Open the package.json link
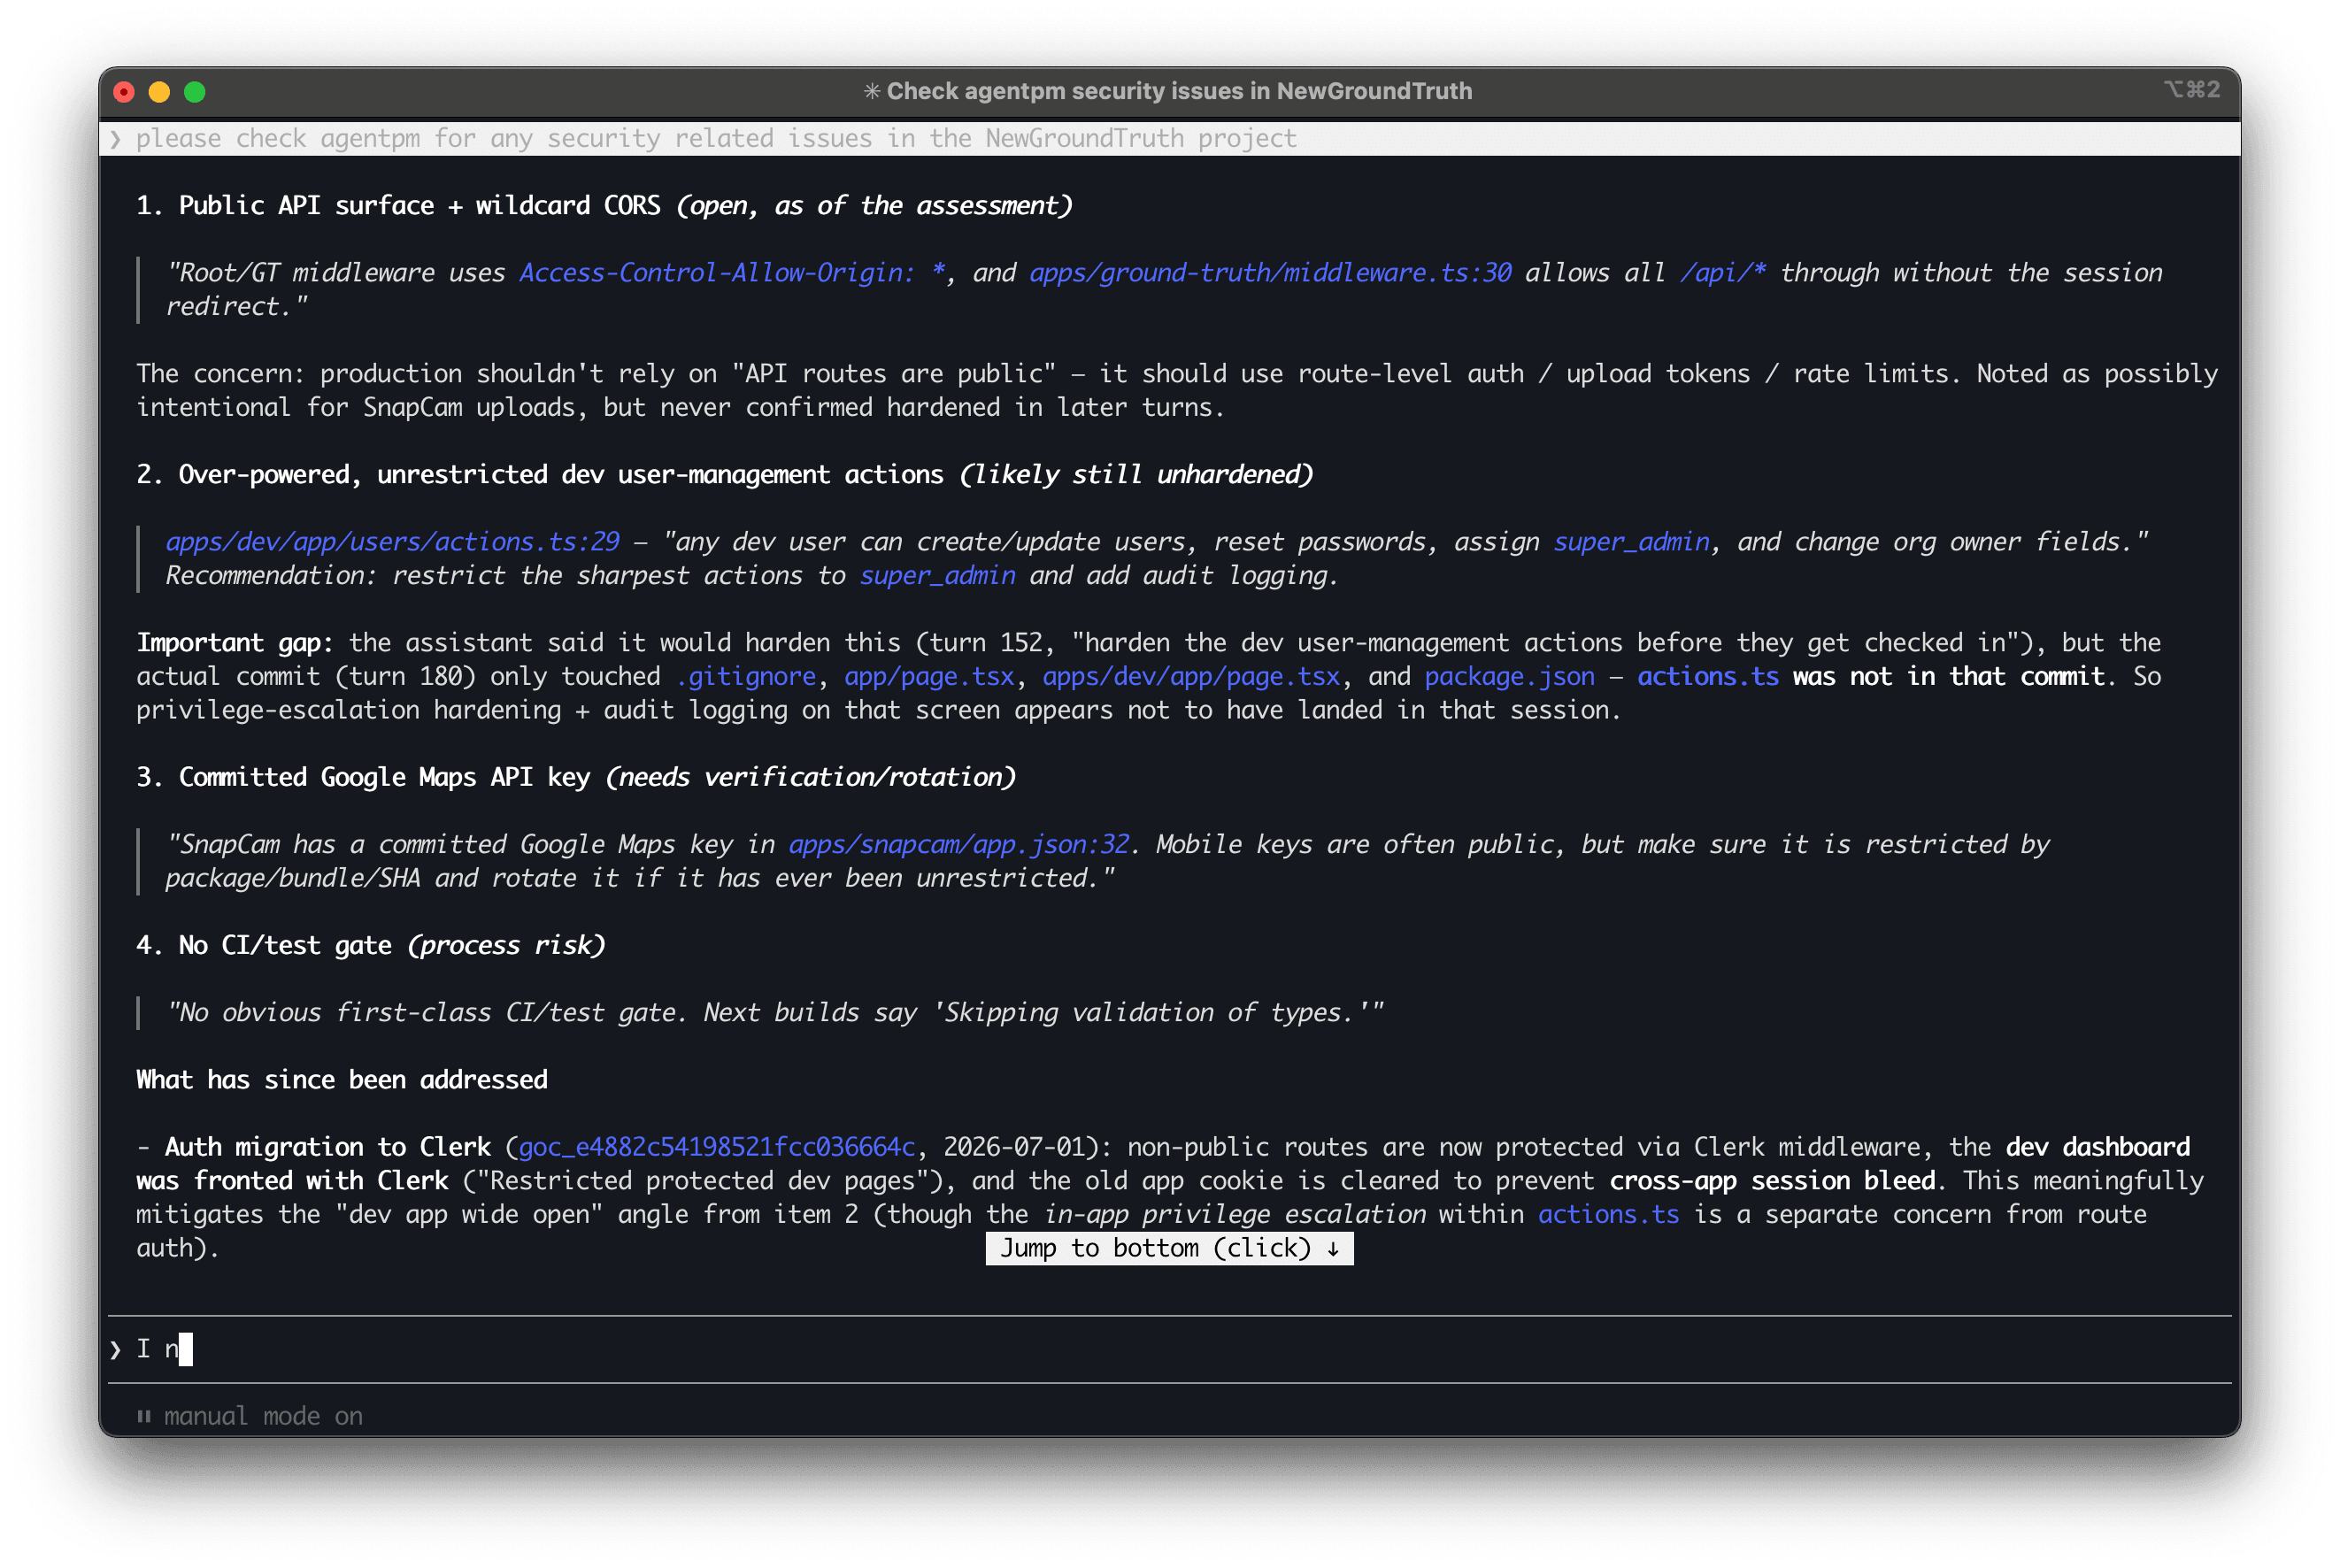 pos(1509,677)
